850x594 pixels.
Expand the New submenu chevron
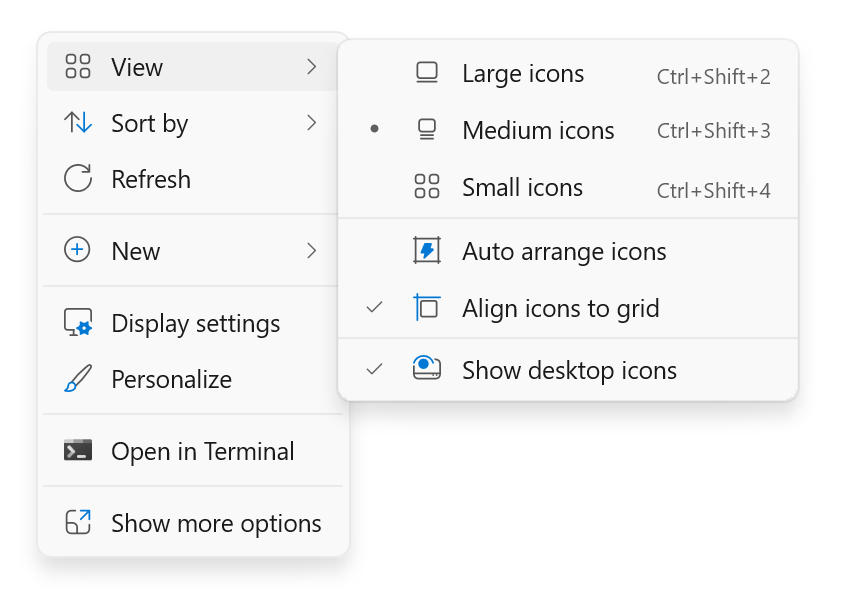[313, 251]
